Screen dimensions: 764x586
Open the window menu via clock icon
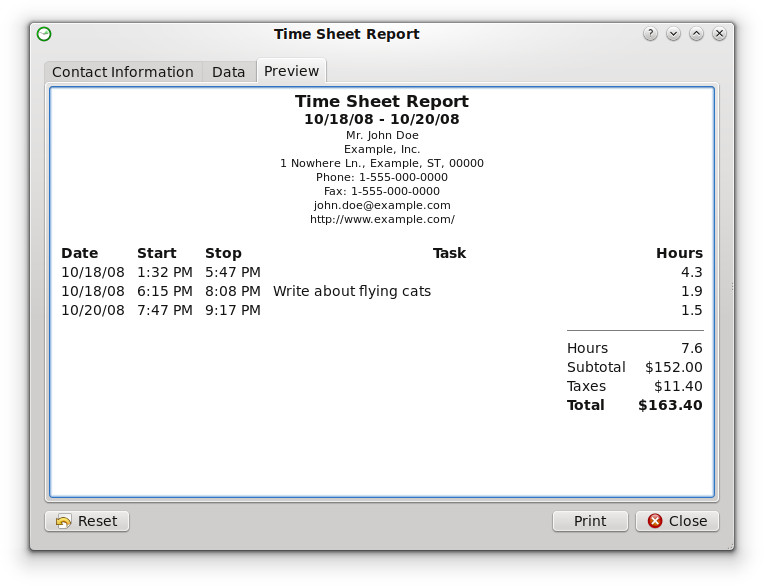tap(44, 34)
